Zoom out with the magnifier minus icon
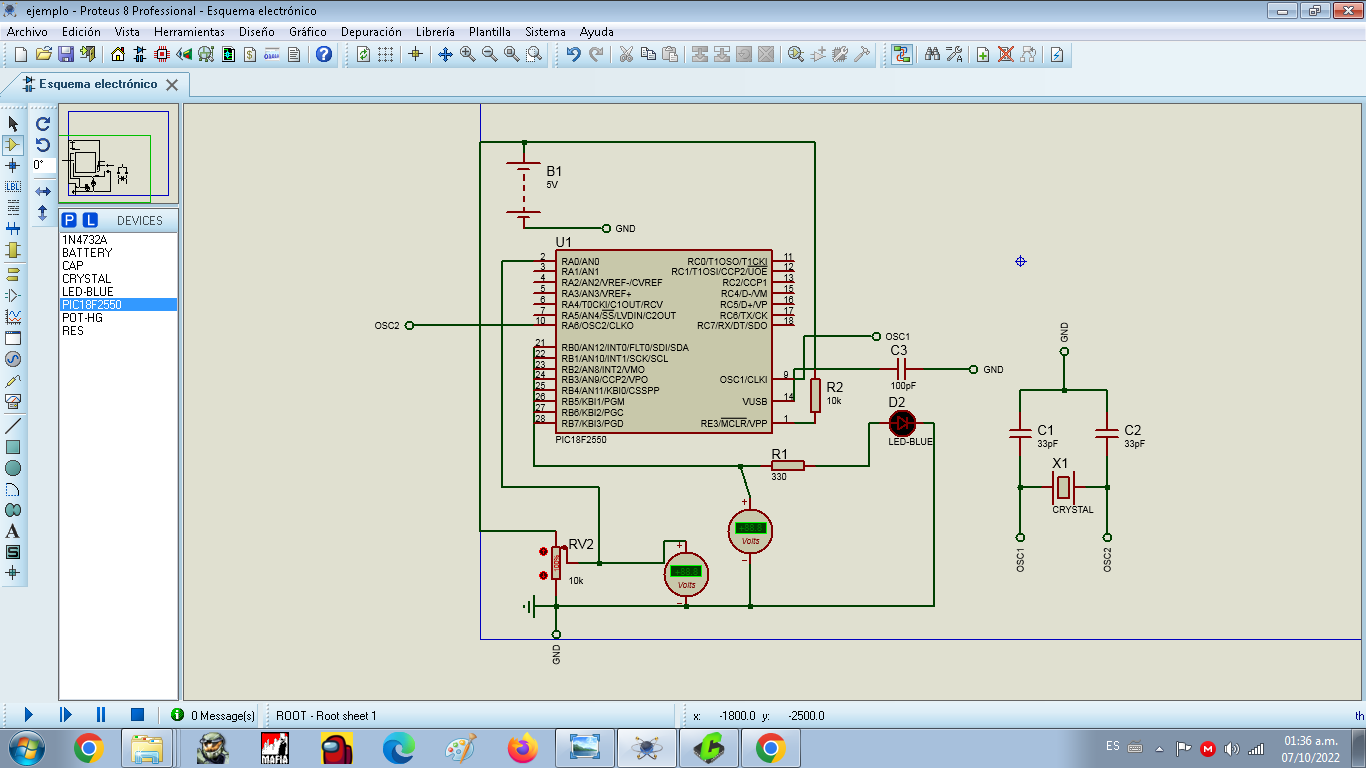The height and width of the screenshot is (768, 1366). click(490, 54)
